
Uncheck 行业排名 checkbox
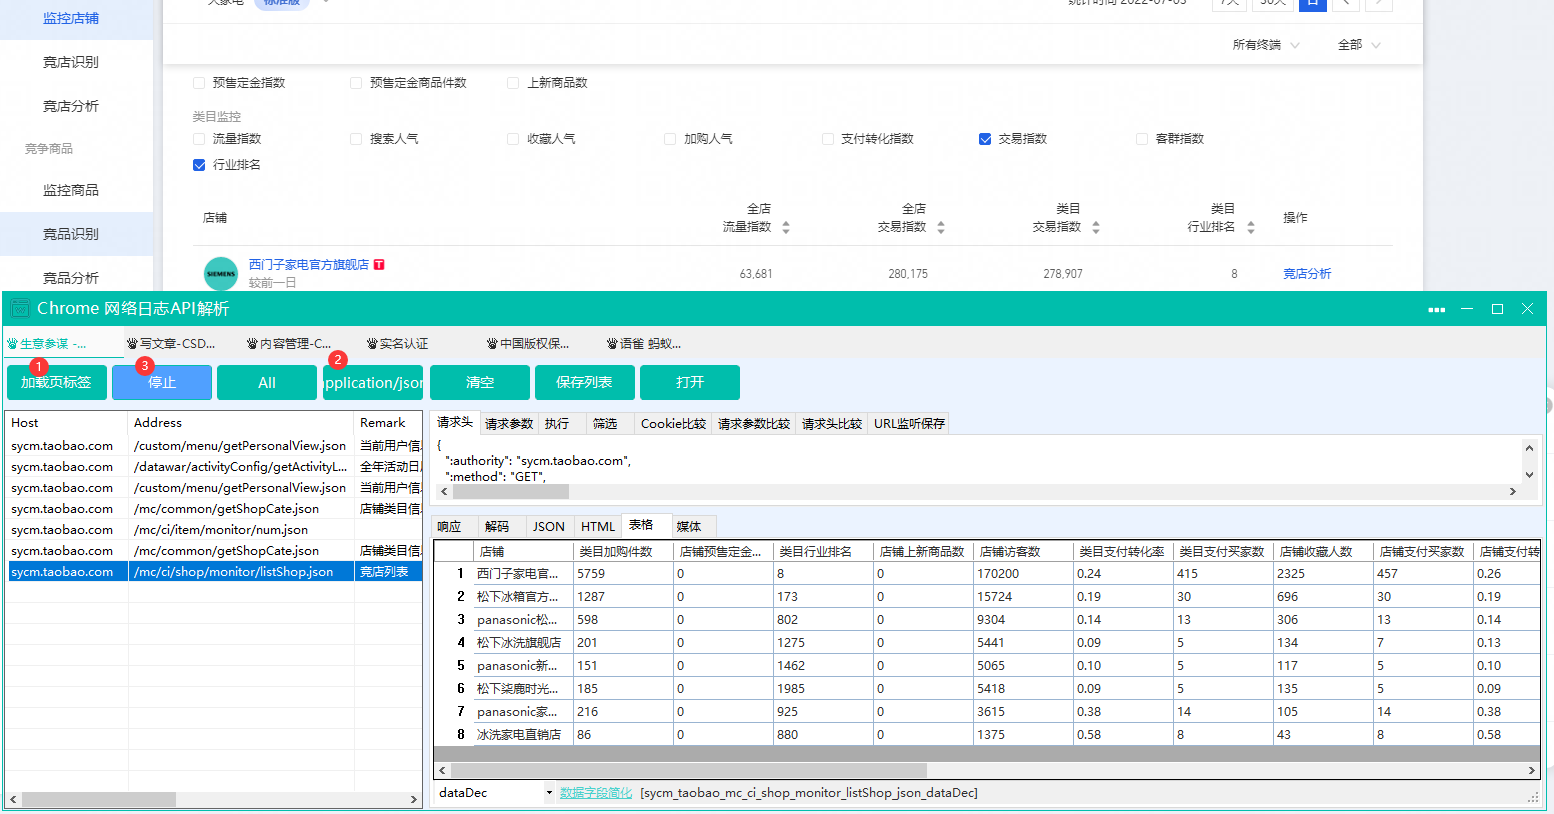pos(199,165)
